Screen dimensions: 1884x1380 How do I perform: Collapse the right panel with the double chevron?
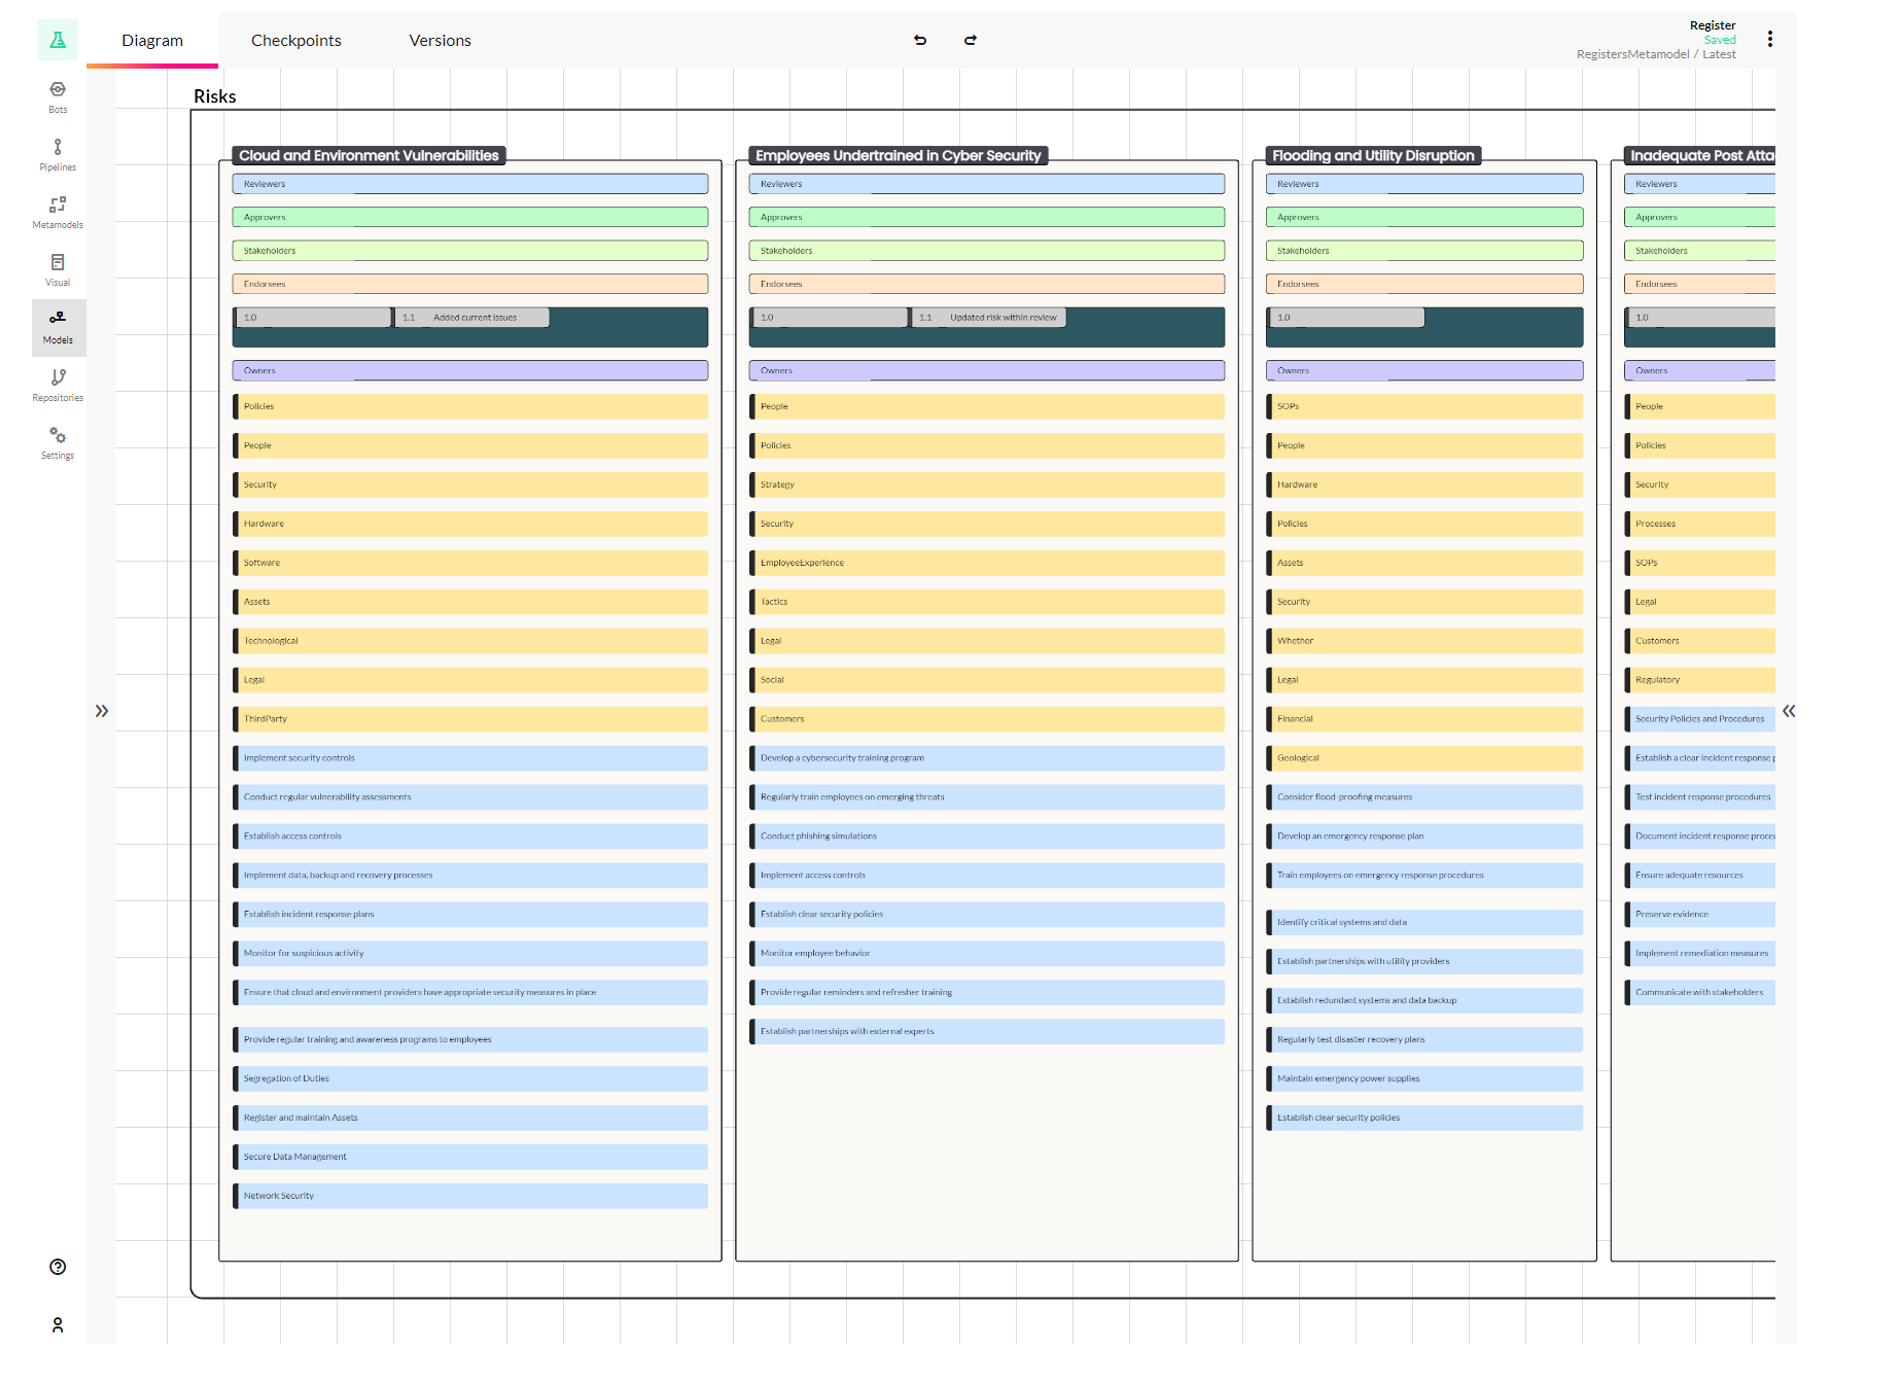pyautogui.click(x=1790, y=710)
